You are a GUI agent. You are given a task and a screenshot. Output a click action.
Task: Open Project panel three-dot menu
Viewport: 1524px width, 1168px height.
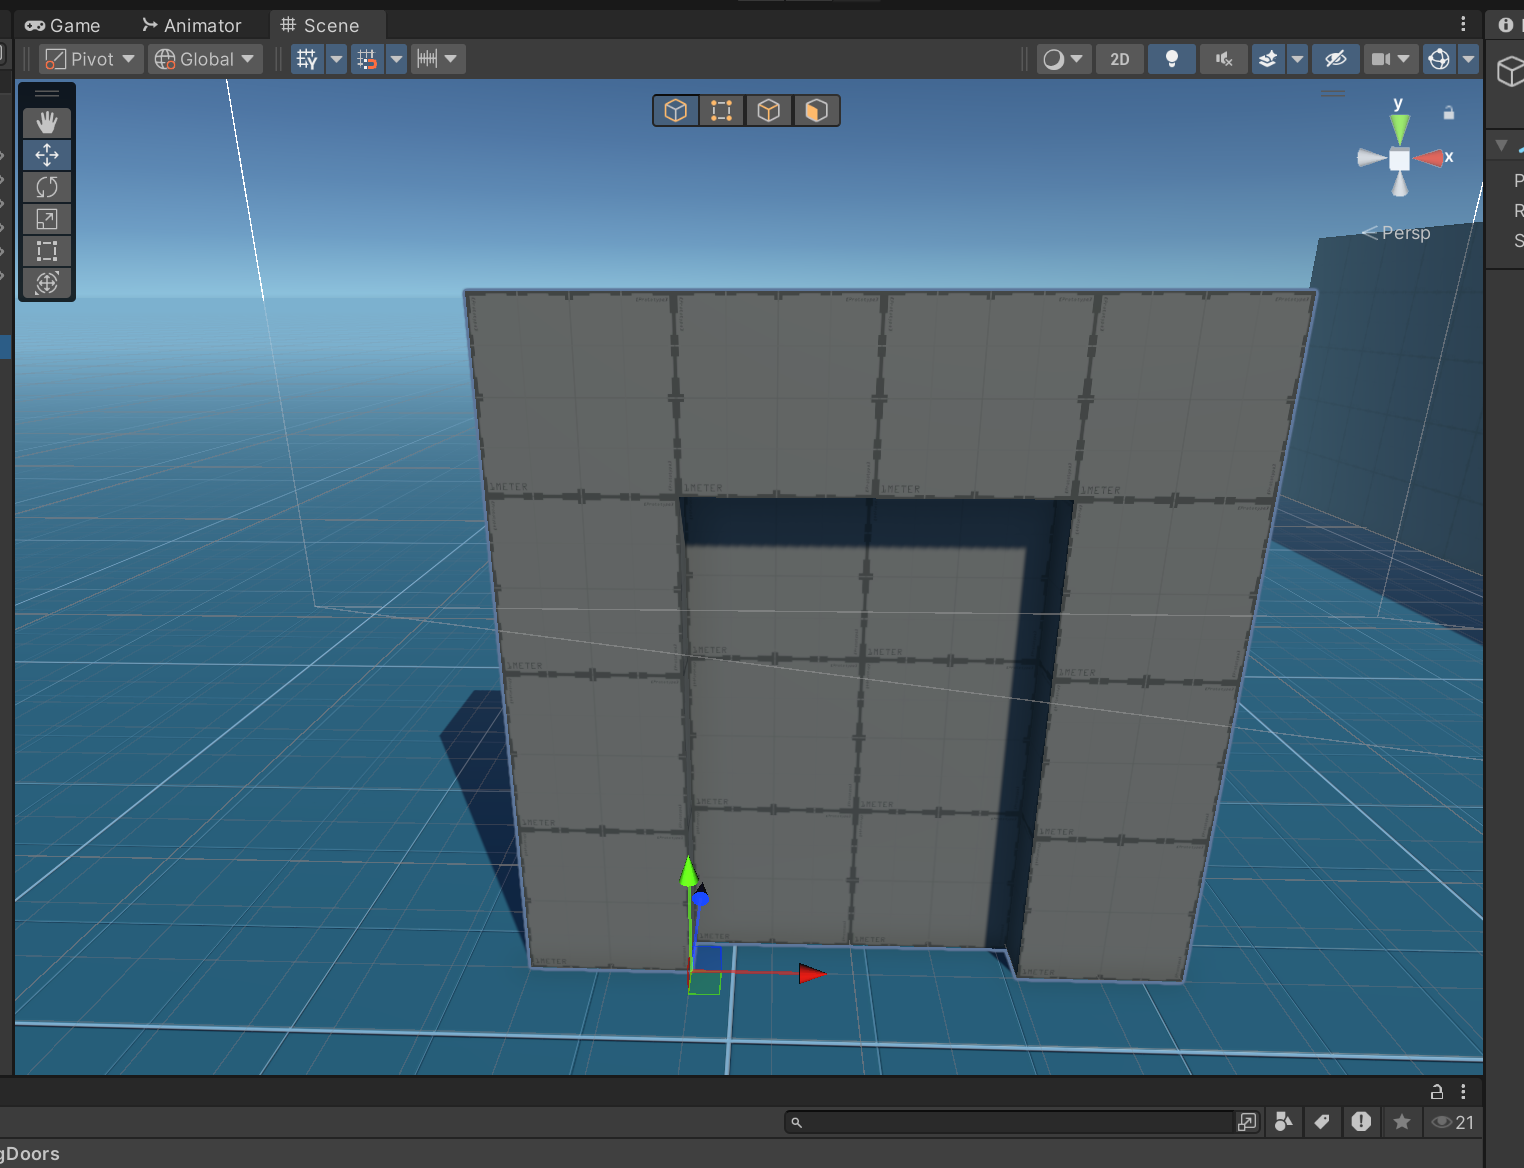click(1463, 1091)
